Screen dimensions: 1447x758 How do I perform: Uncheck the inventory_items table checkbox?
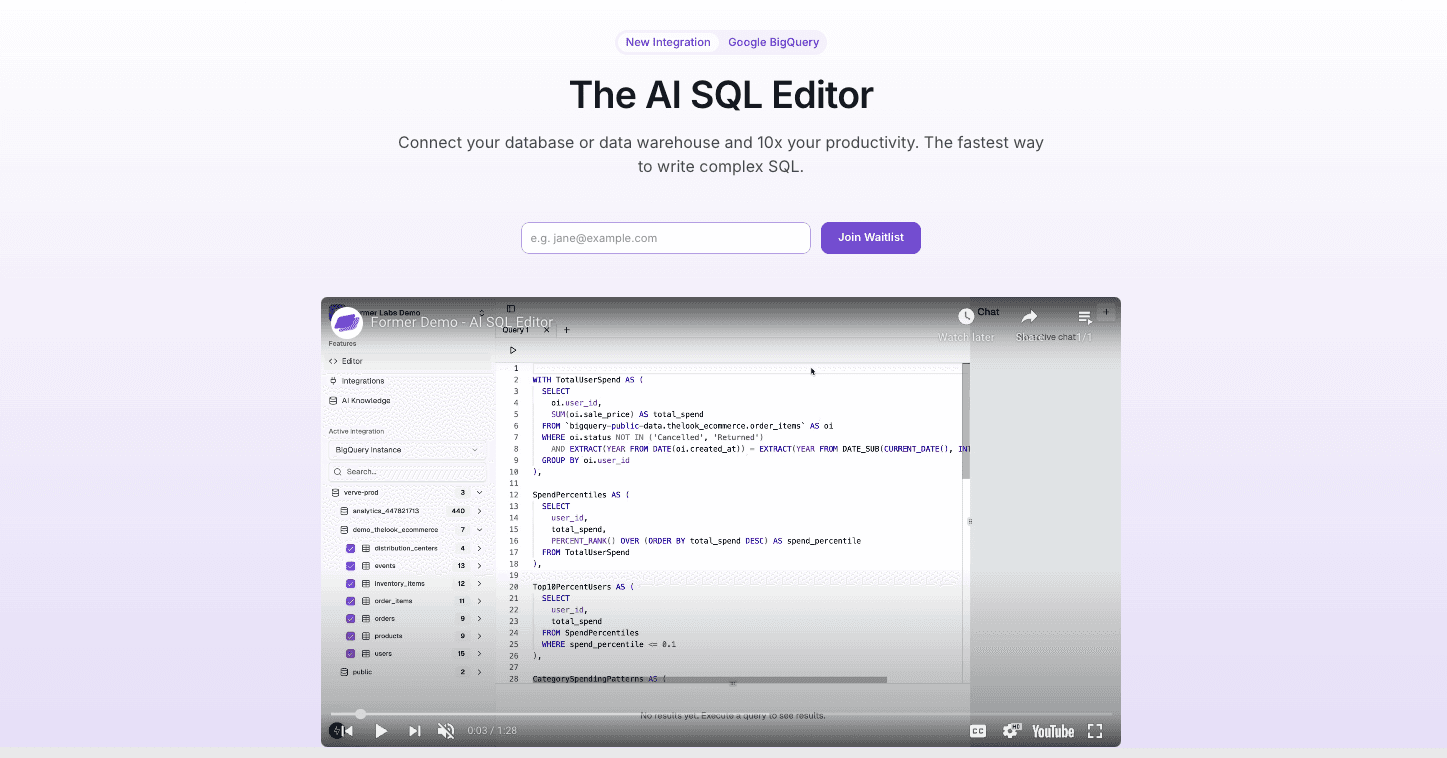pyautogui.click(x=351, y=584)
